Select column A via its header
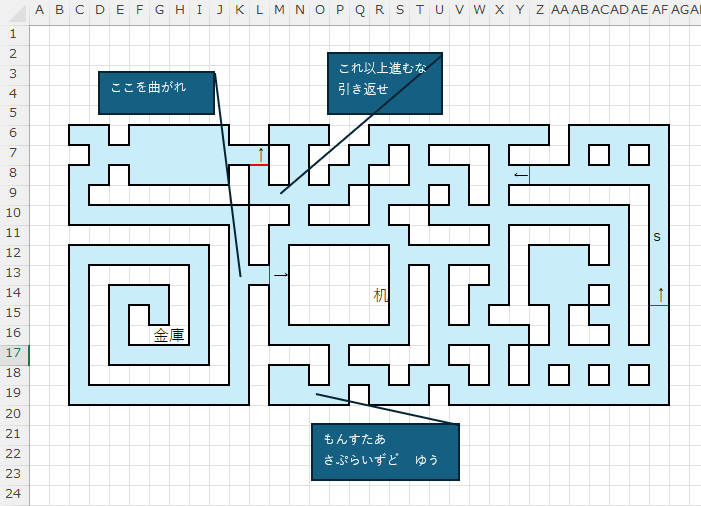The height and width of the screenshot is (506, 701). pos(40,10)
